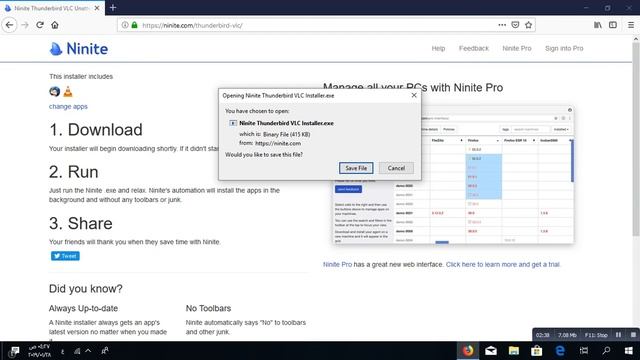Reload the current page
Viewport: 640px width, 360px height.
click(x=40, y=25)
